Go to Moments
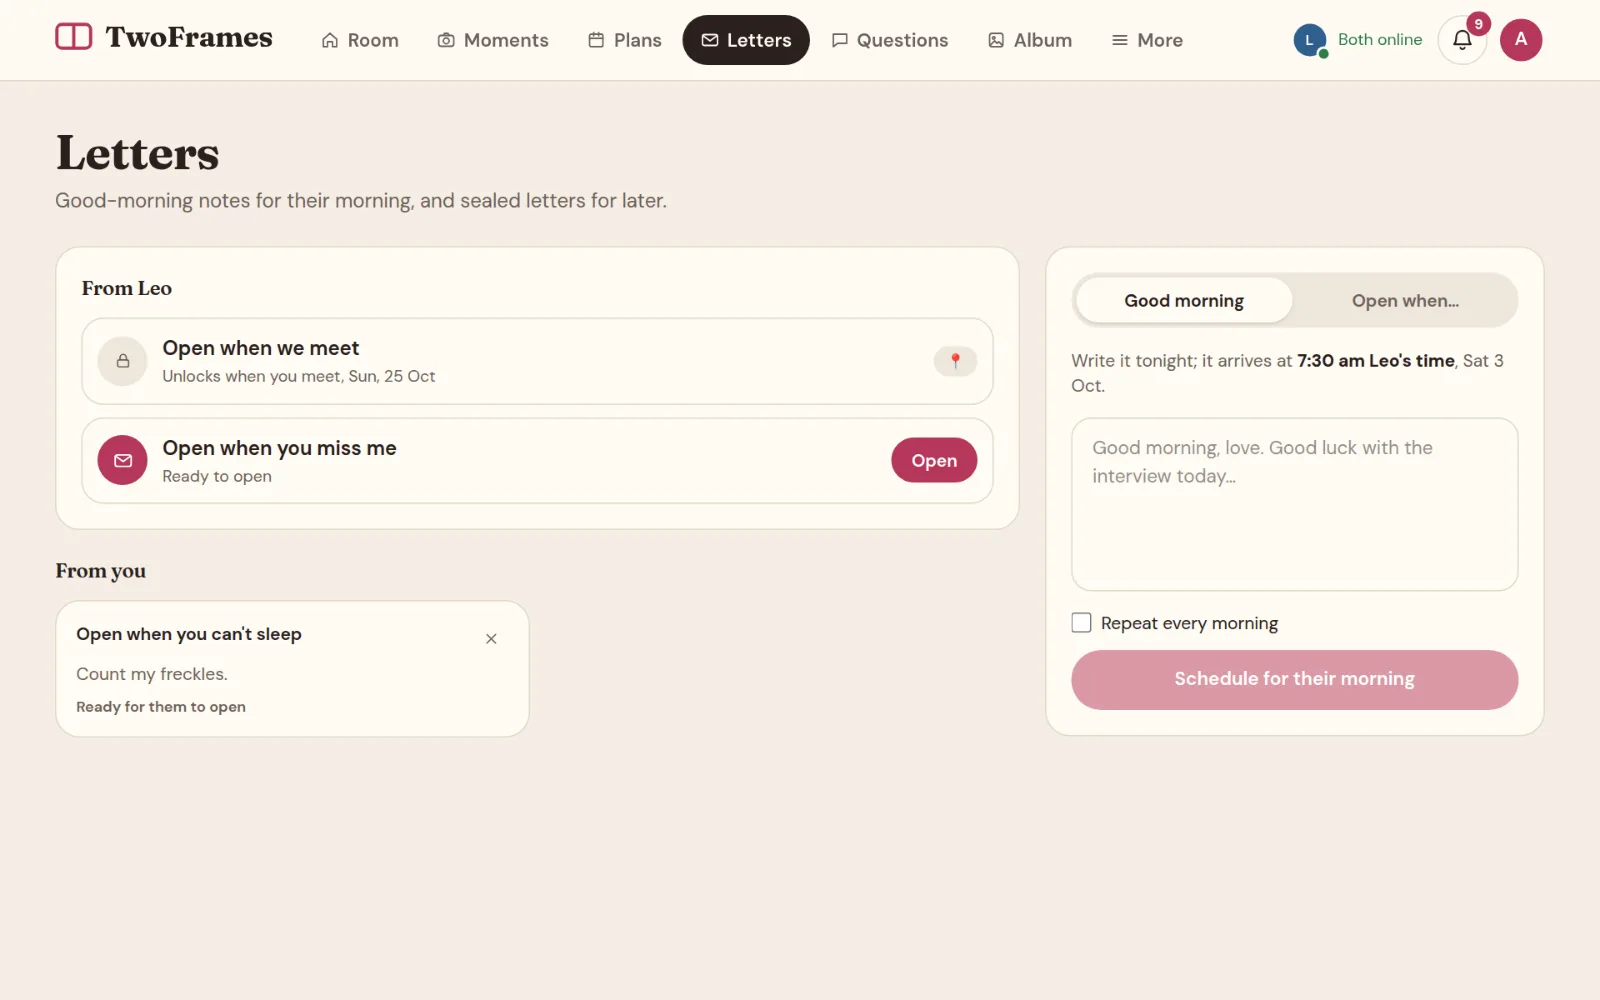The height and width of the screenshot is (1000, 1600). pos(493,40)
